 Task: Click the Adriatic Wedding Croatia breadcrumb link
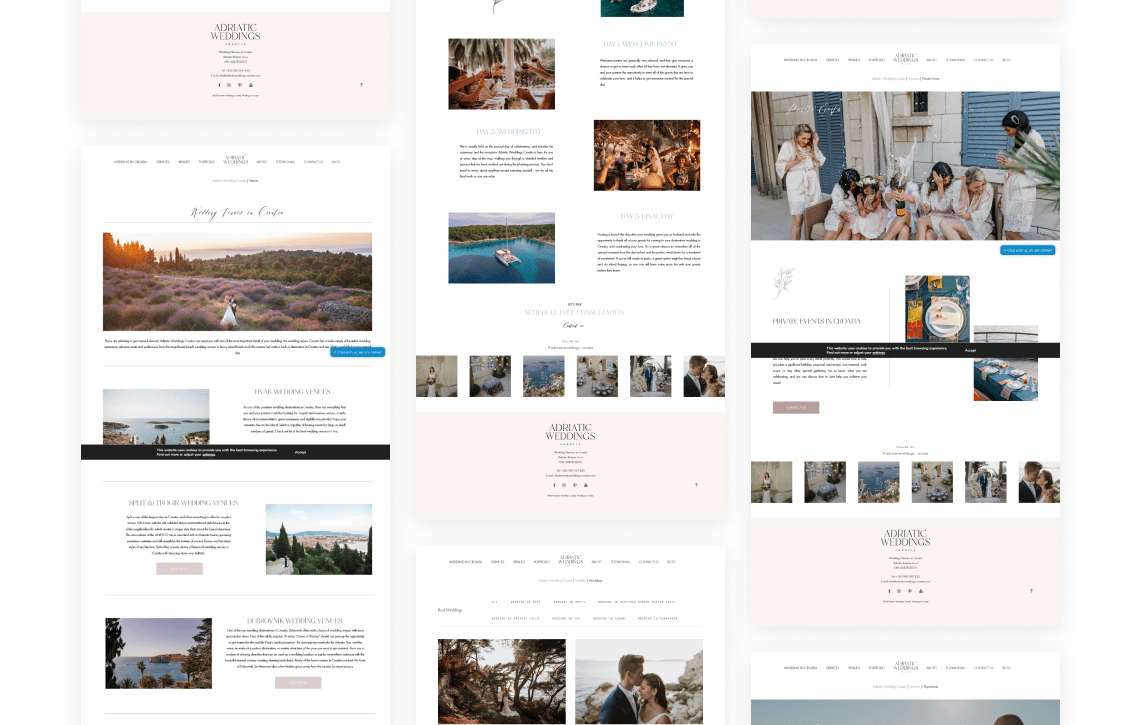coord(228,180)
